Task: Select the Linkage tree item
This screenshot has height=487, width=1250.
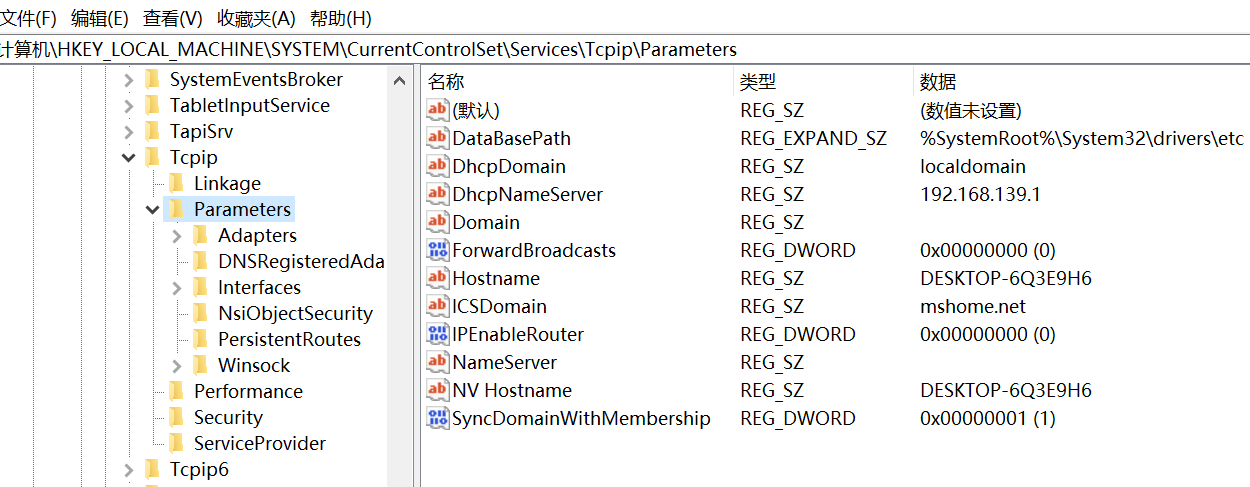Action: [x=227, y=183]
